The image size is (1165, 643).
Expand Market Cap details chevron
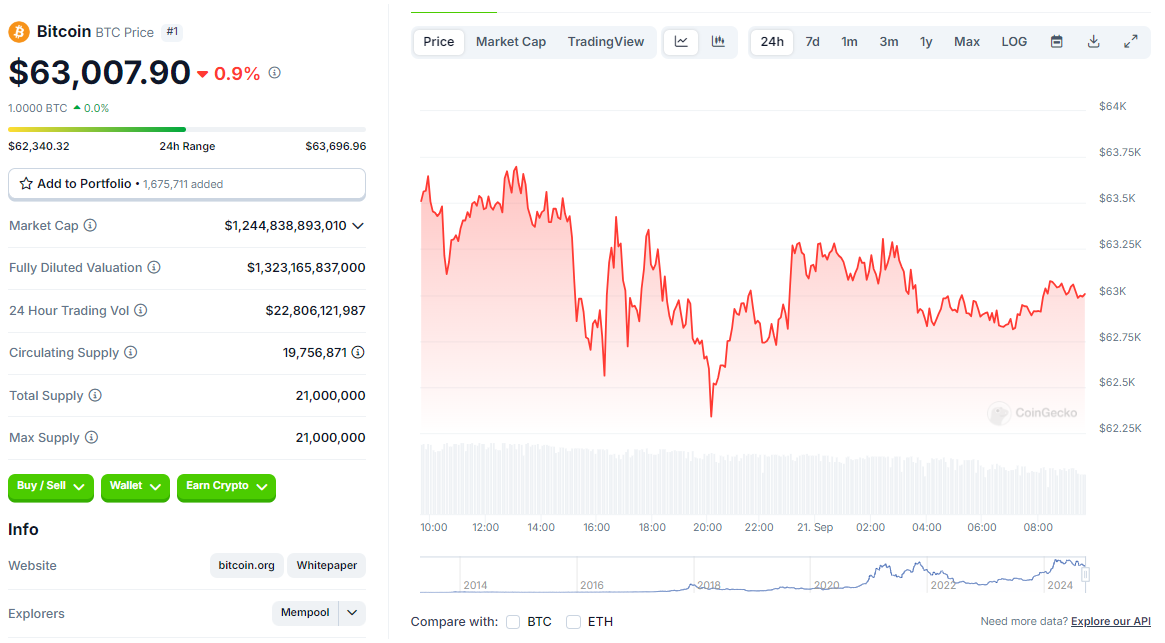tap(358, 226)
